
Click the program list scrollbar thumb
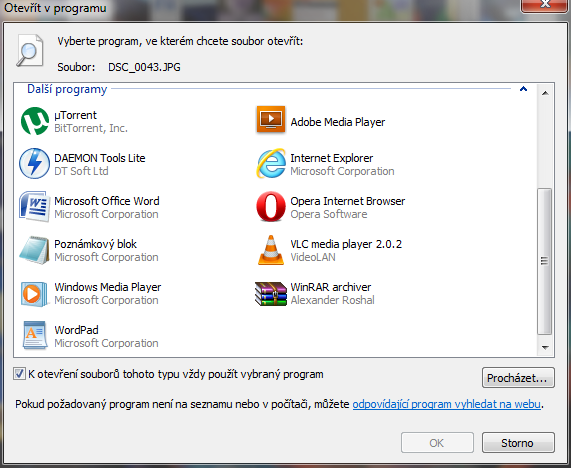544,261
